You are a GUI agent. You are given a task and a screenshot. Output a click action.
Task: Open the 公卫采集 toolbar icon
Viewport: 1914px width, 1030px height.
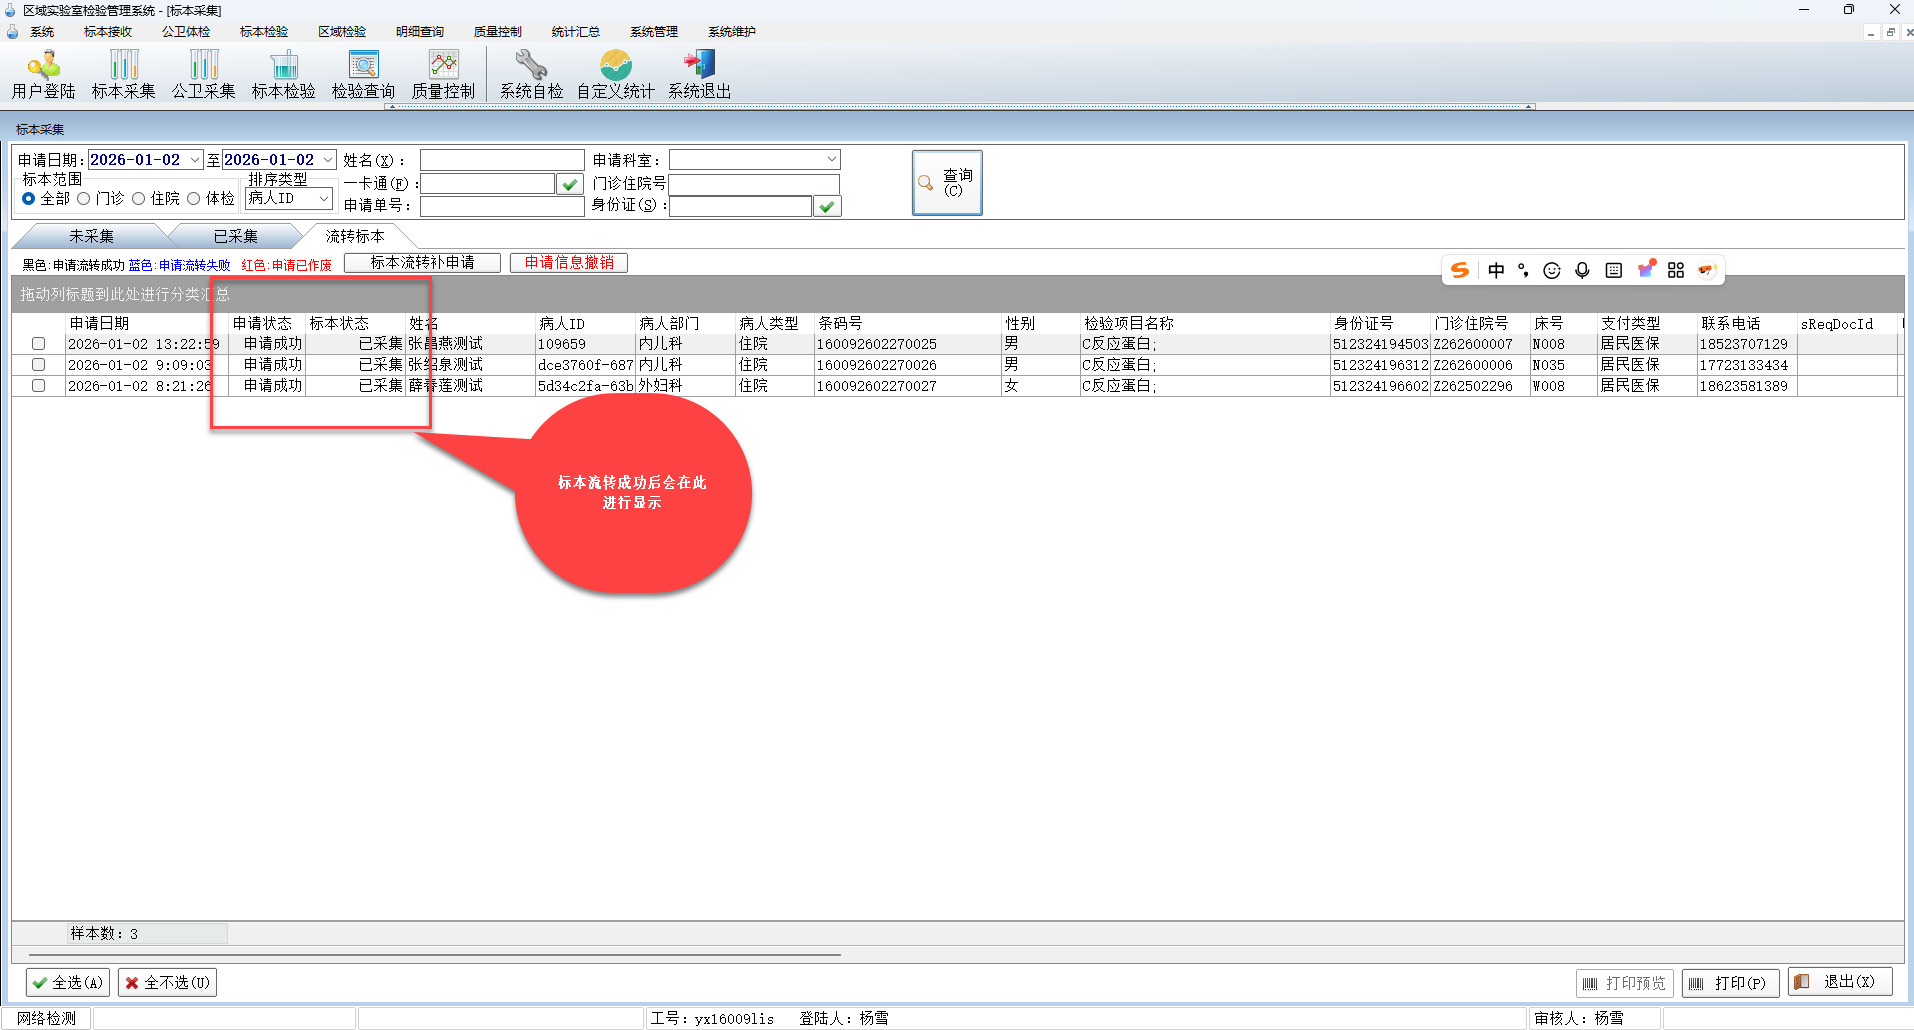[203, 66]
